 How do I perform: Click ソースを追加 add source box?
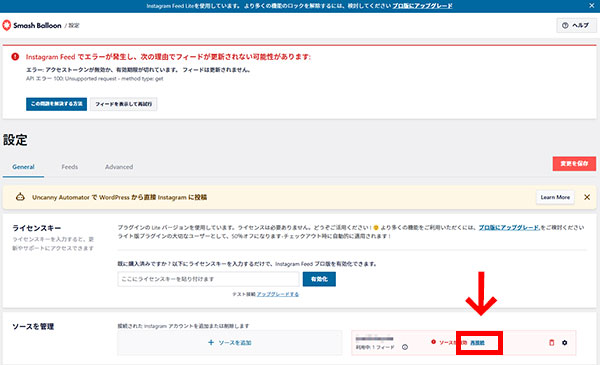coord(230,343)
